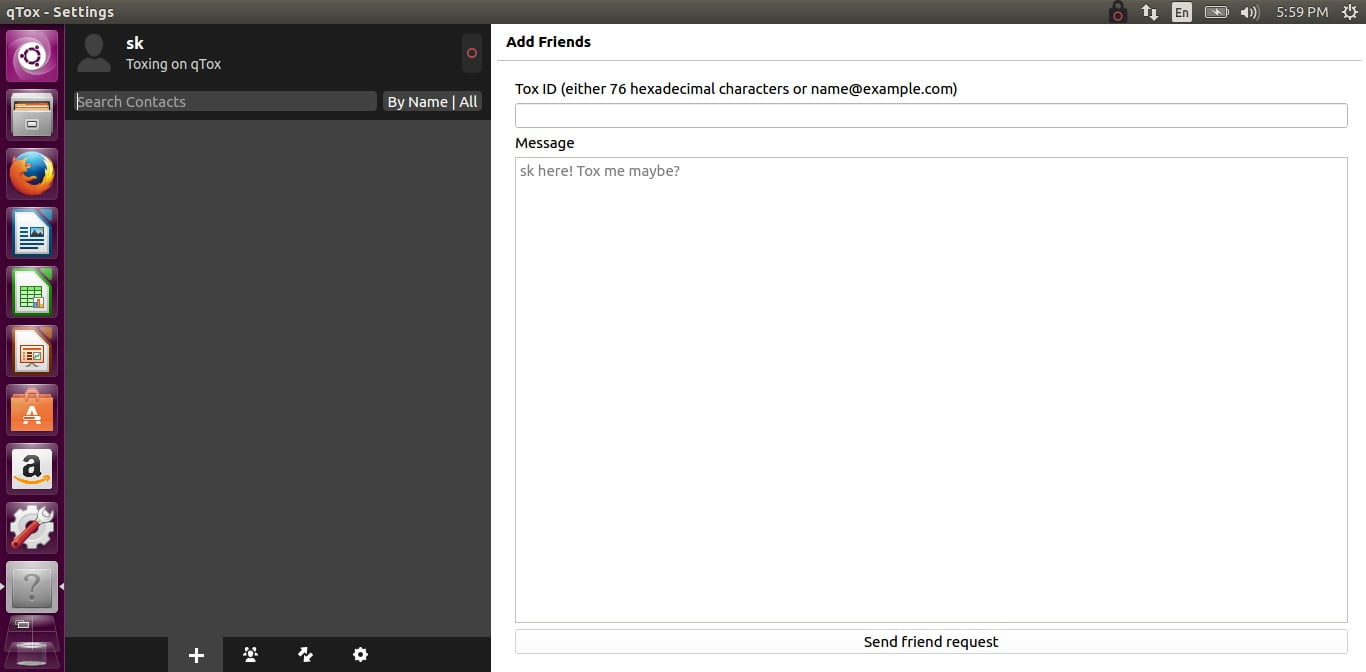Screen dimensions: 1366x672
Task: Open the sound volume indicator menu
Action: tap(1249, 12)
